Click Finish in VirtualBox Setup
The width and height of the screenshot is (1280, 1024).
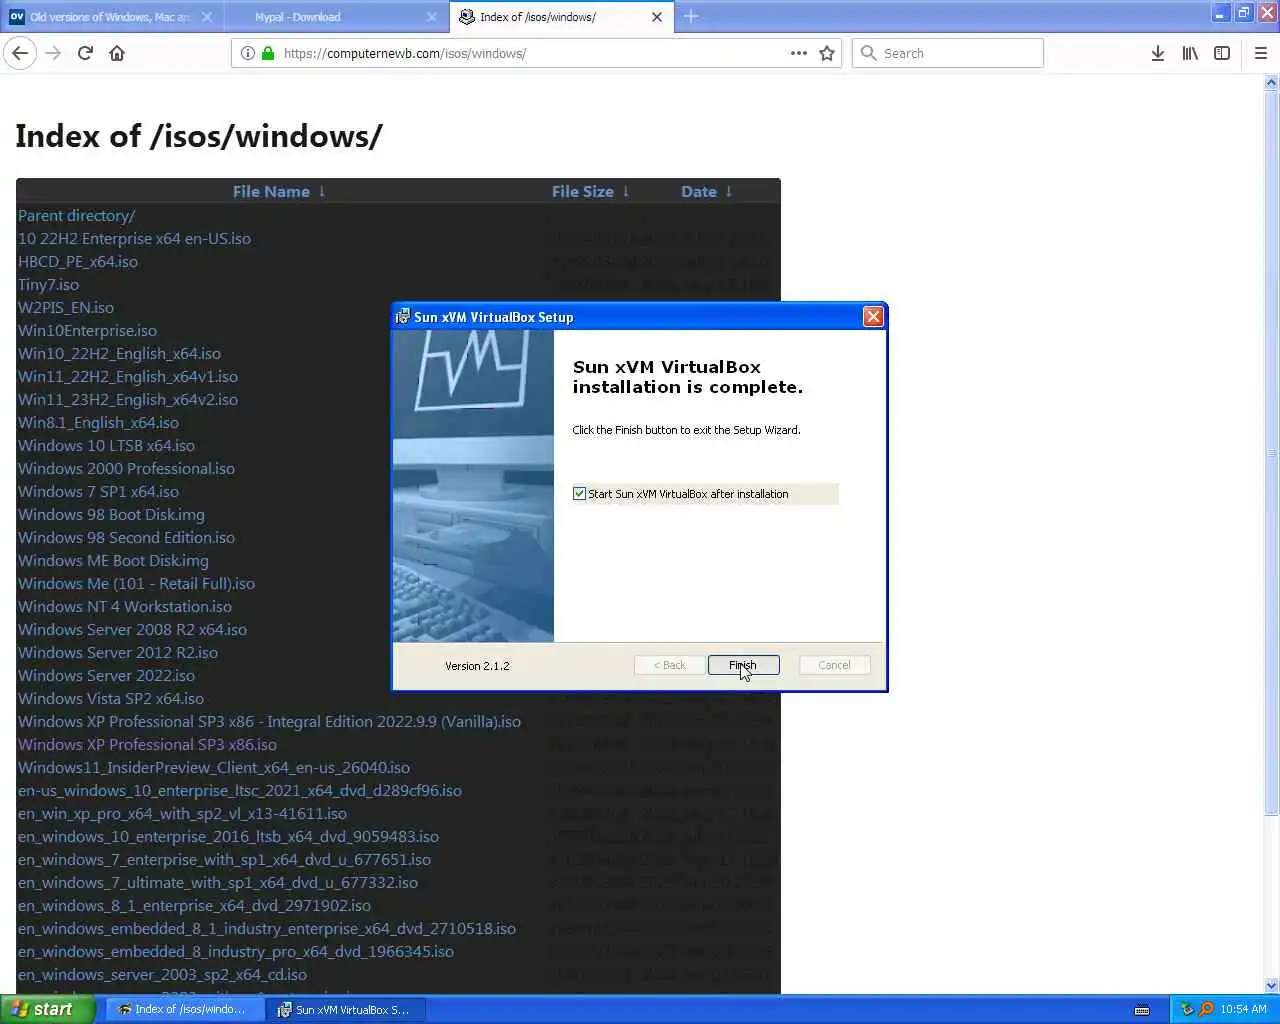point(743,665)
